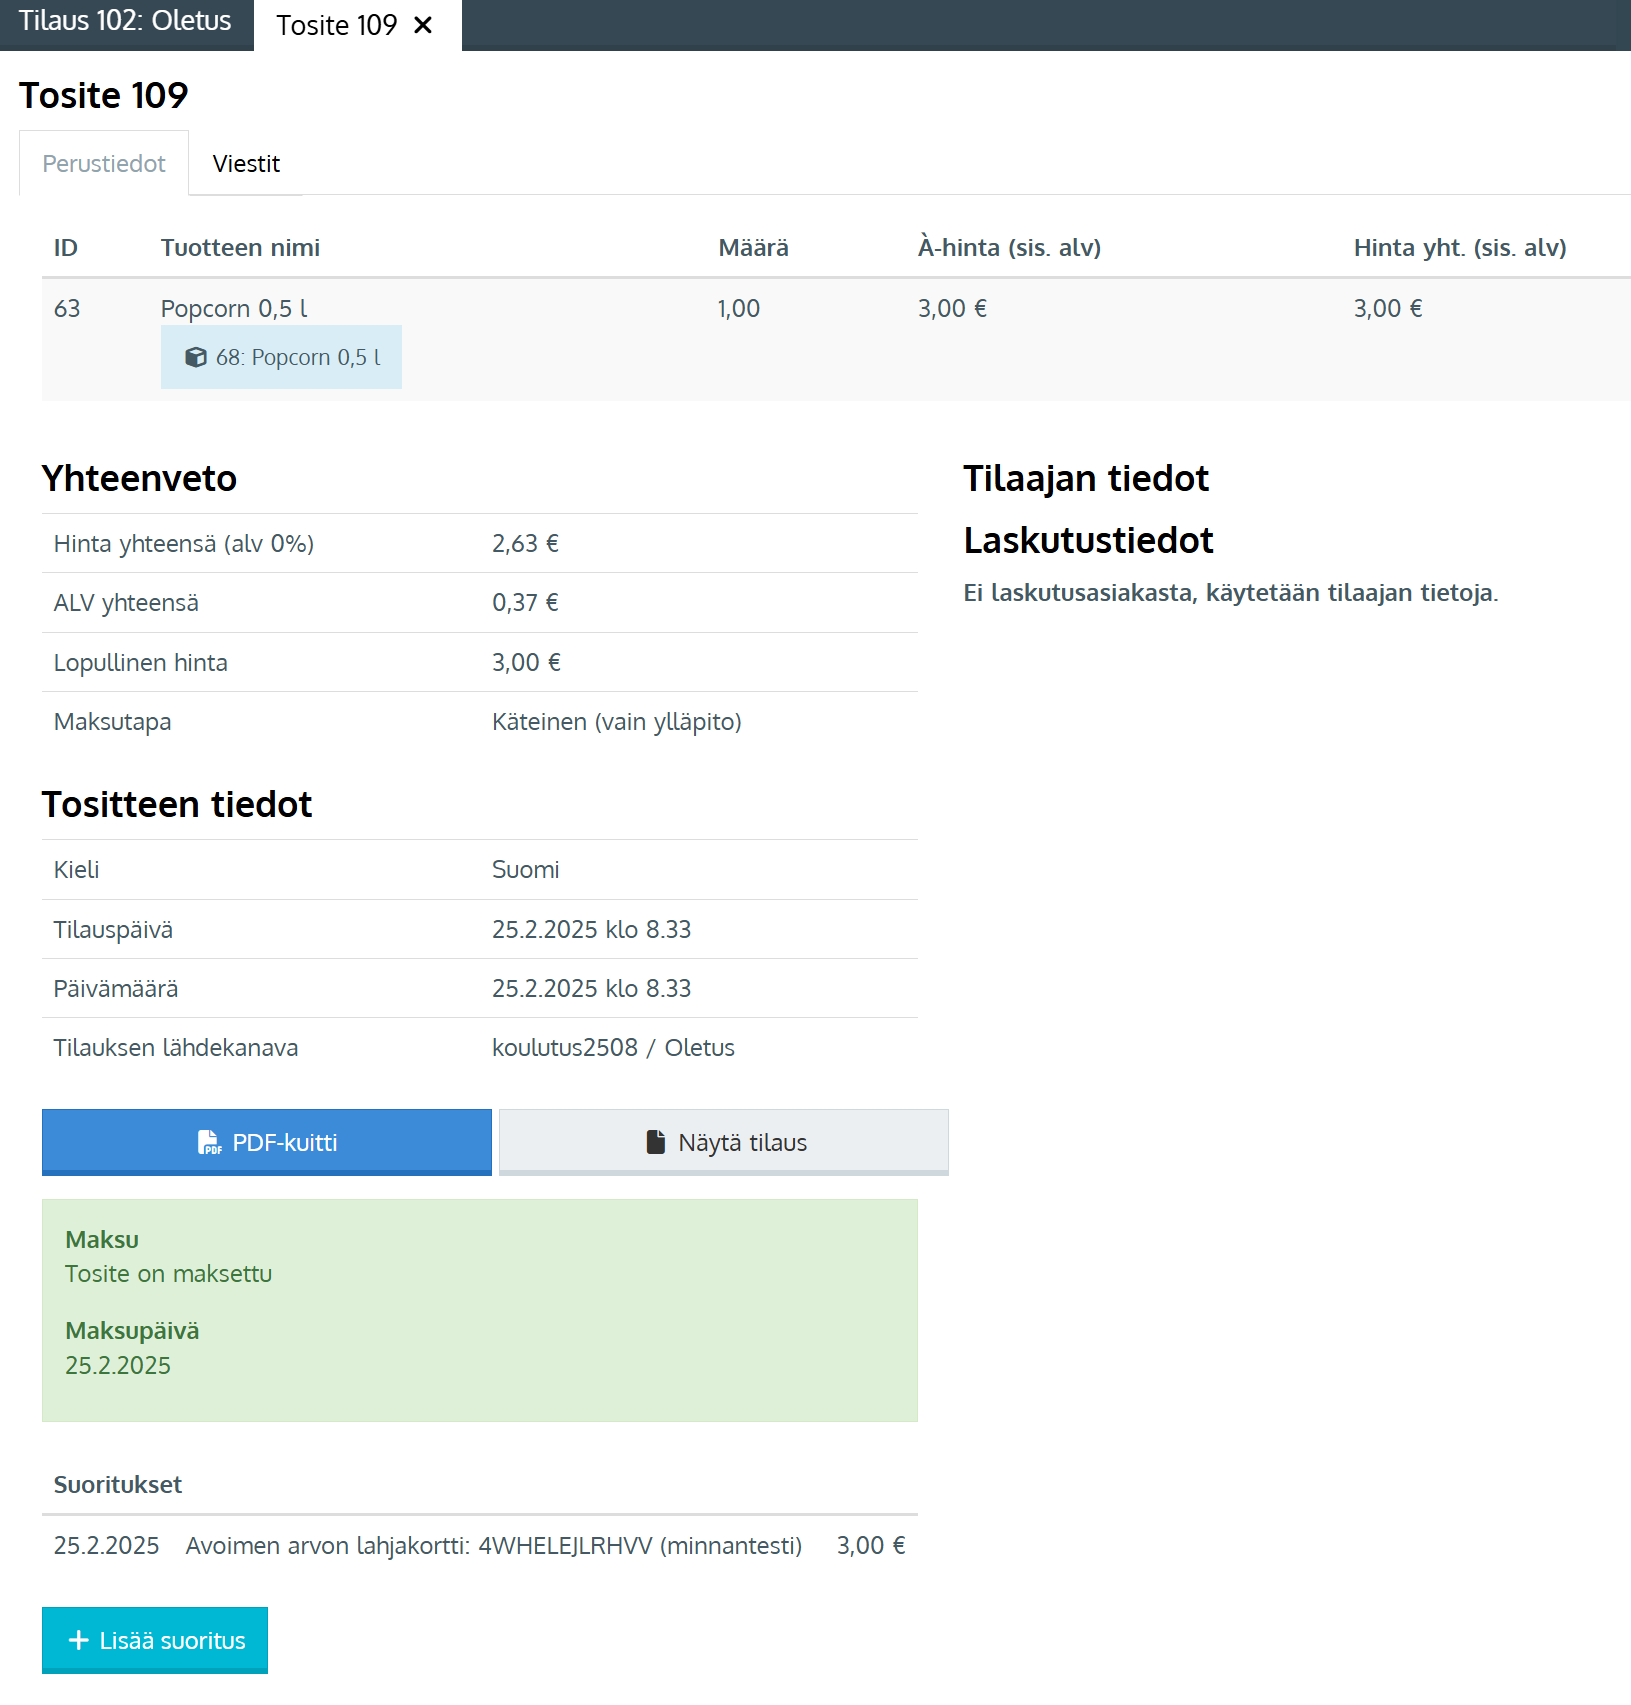Select the Maksupäivä date 25.2.2025
The height and width of the screenshot is (1705, 1631).
coord(118,1365)
